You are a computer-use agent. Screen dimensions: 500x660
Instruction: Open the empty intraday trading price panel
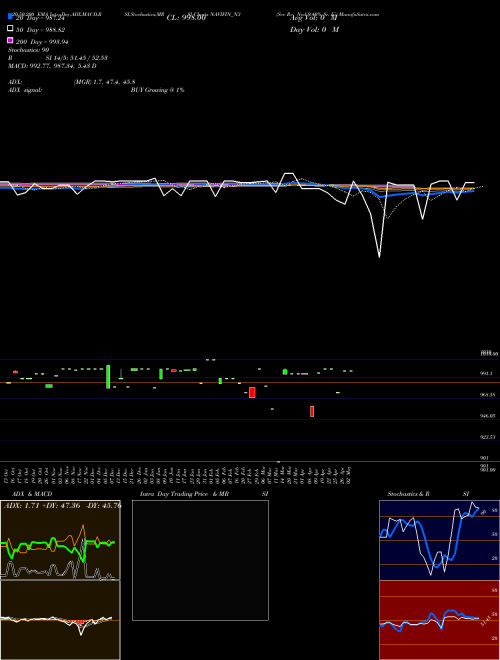point(200,560)
